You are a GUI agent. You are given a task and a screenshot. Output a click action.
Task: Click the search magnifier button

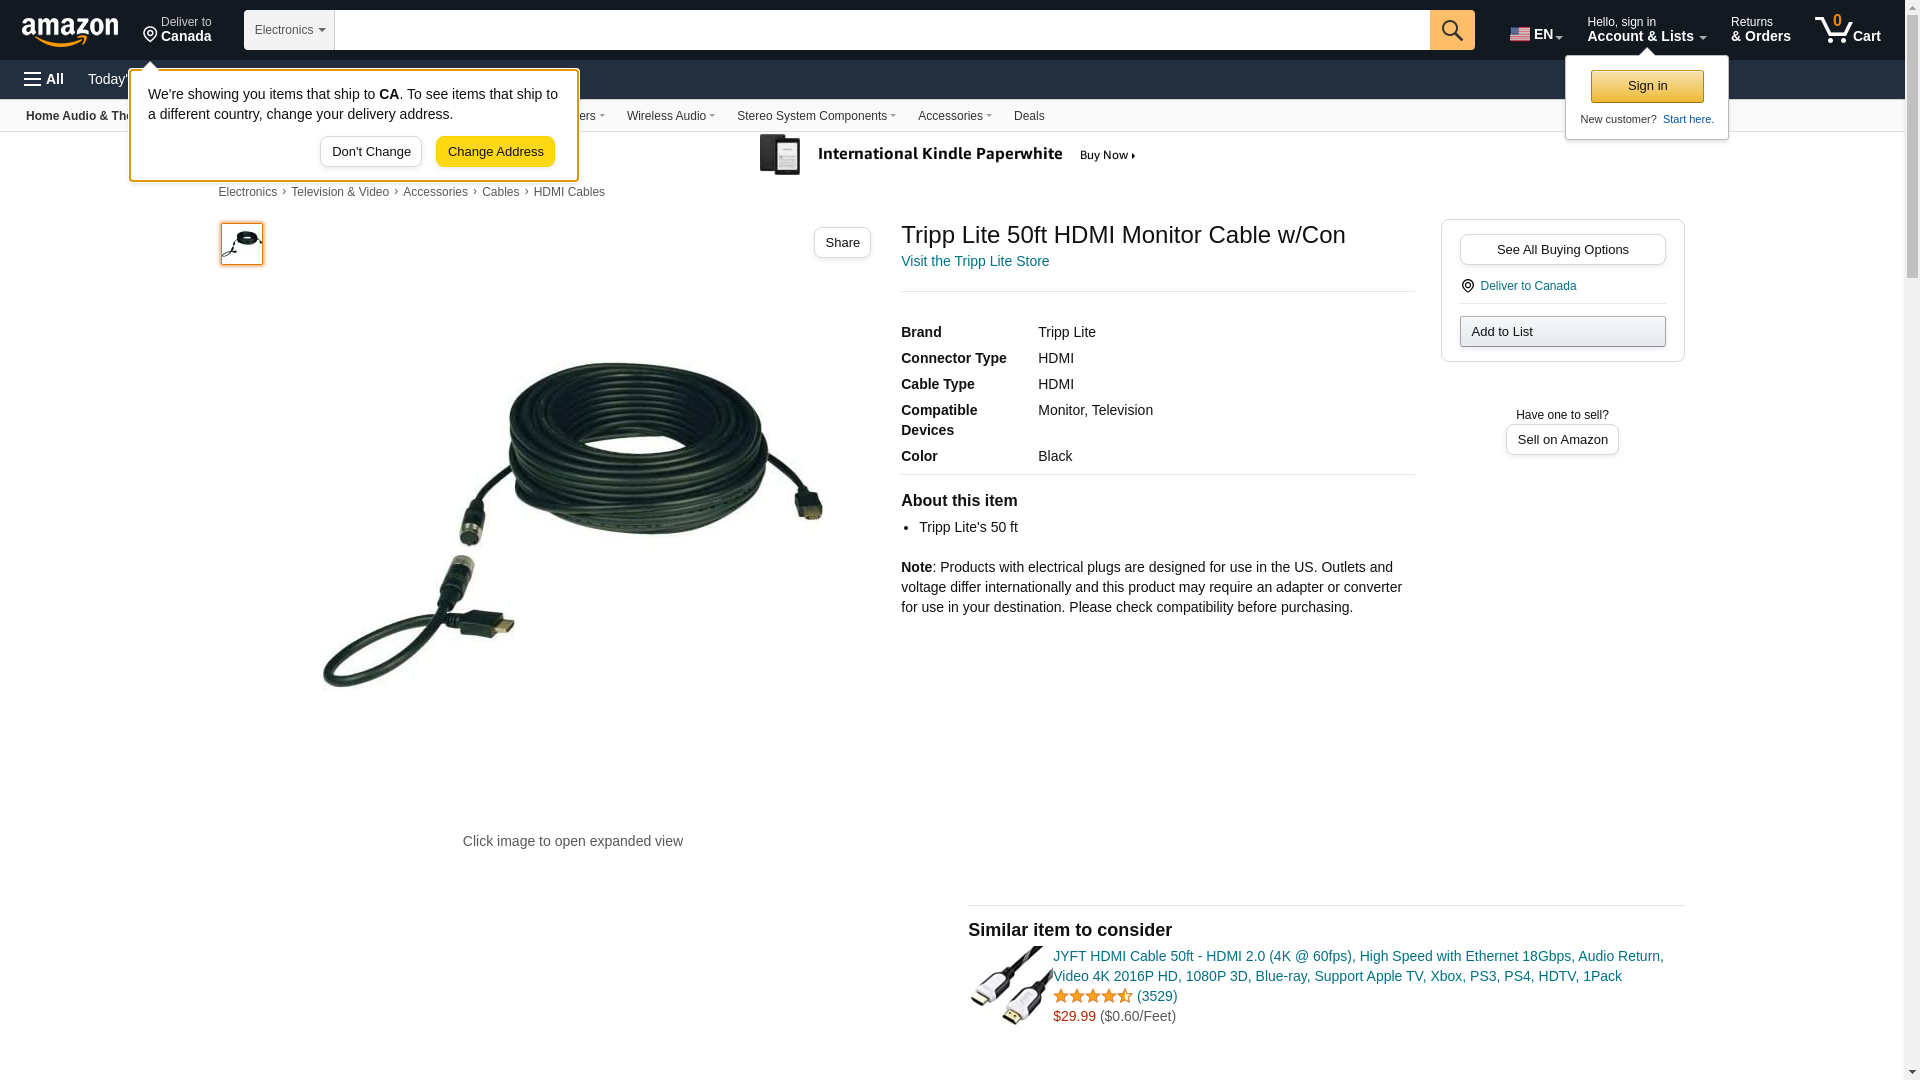tap(1452, 30)
